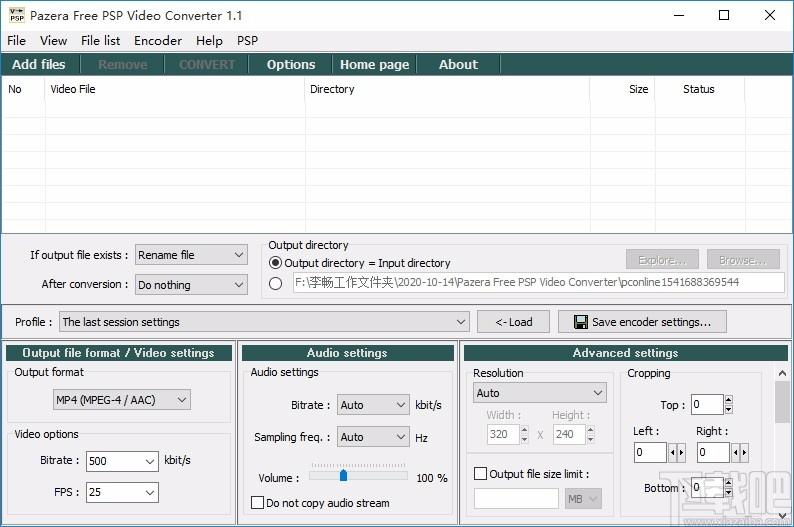The width and height of the screenshot is (794, 527).
Task: Increase the Bottom cropping value
Action: click(729, 482)
